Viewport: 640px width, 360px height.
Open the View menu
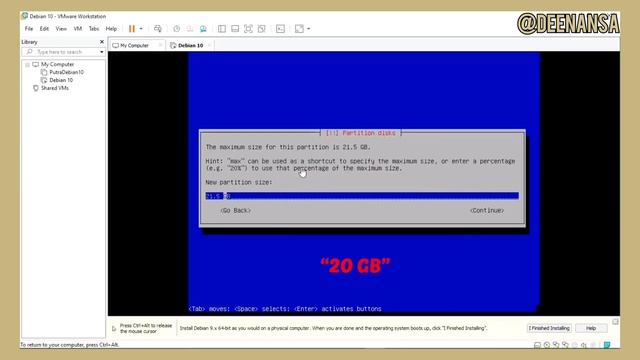[61, 29]
